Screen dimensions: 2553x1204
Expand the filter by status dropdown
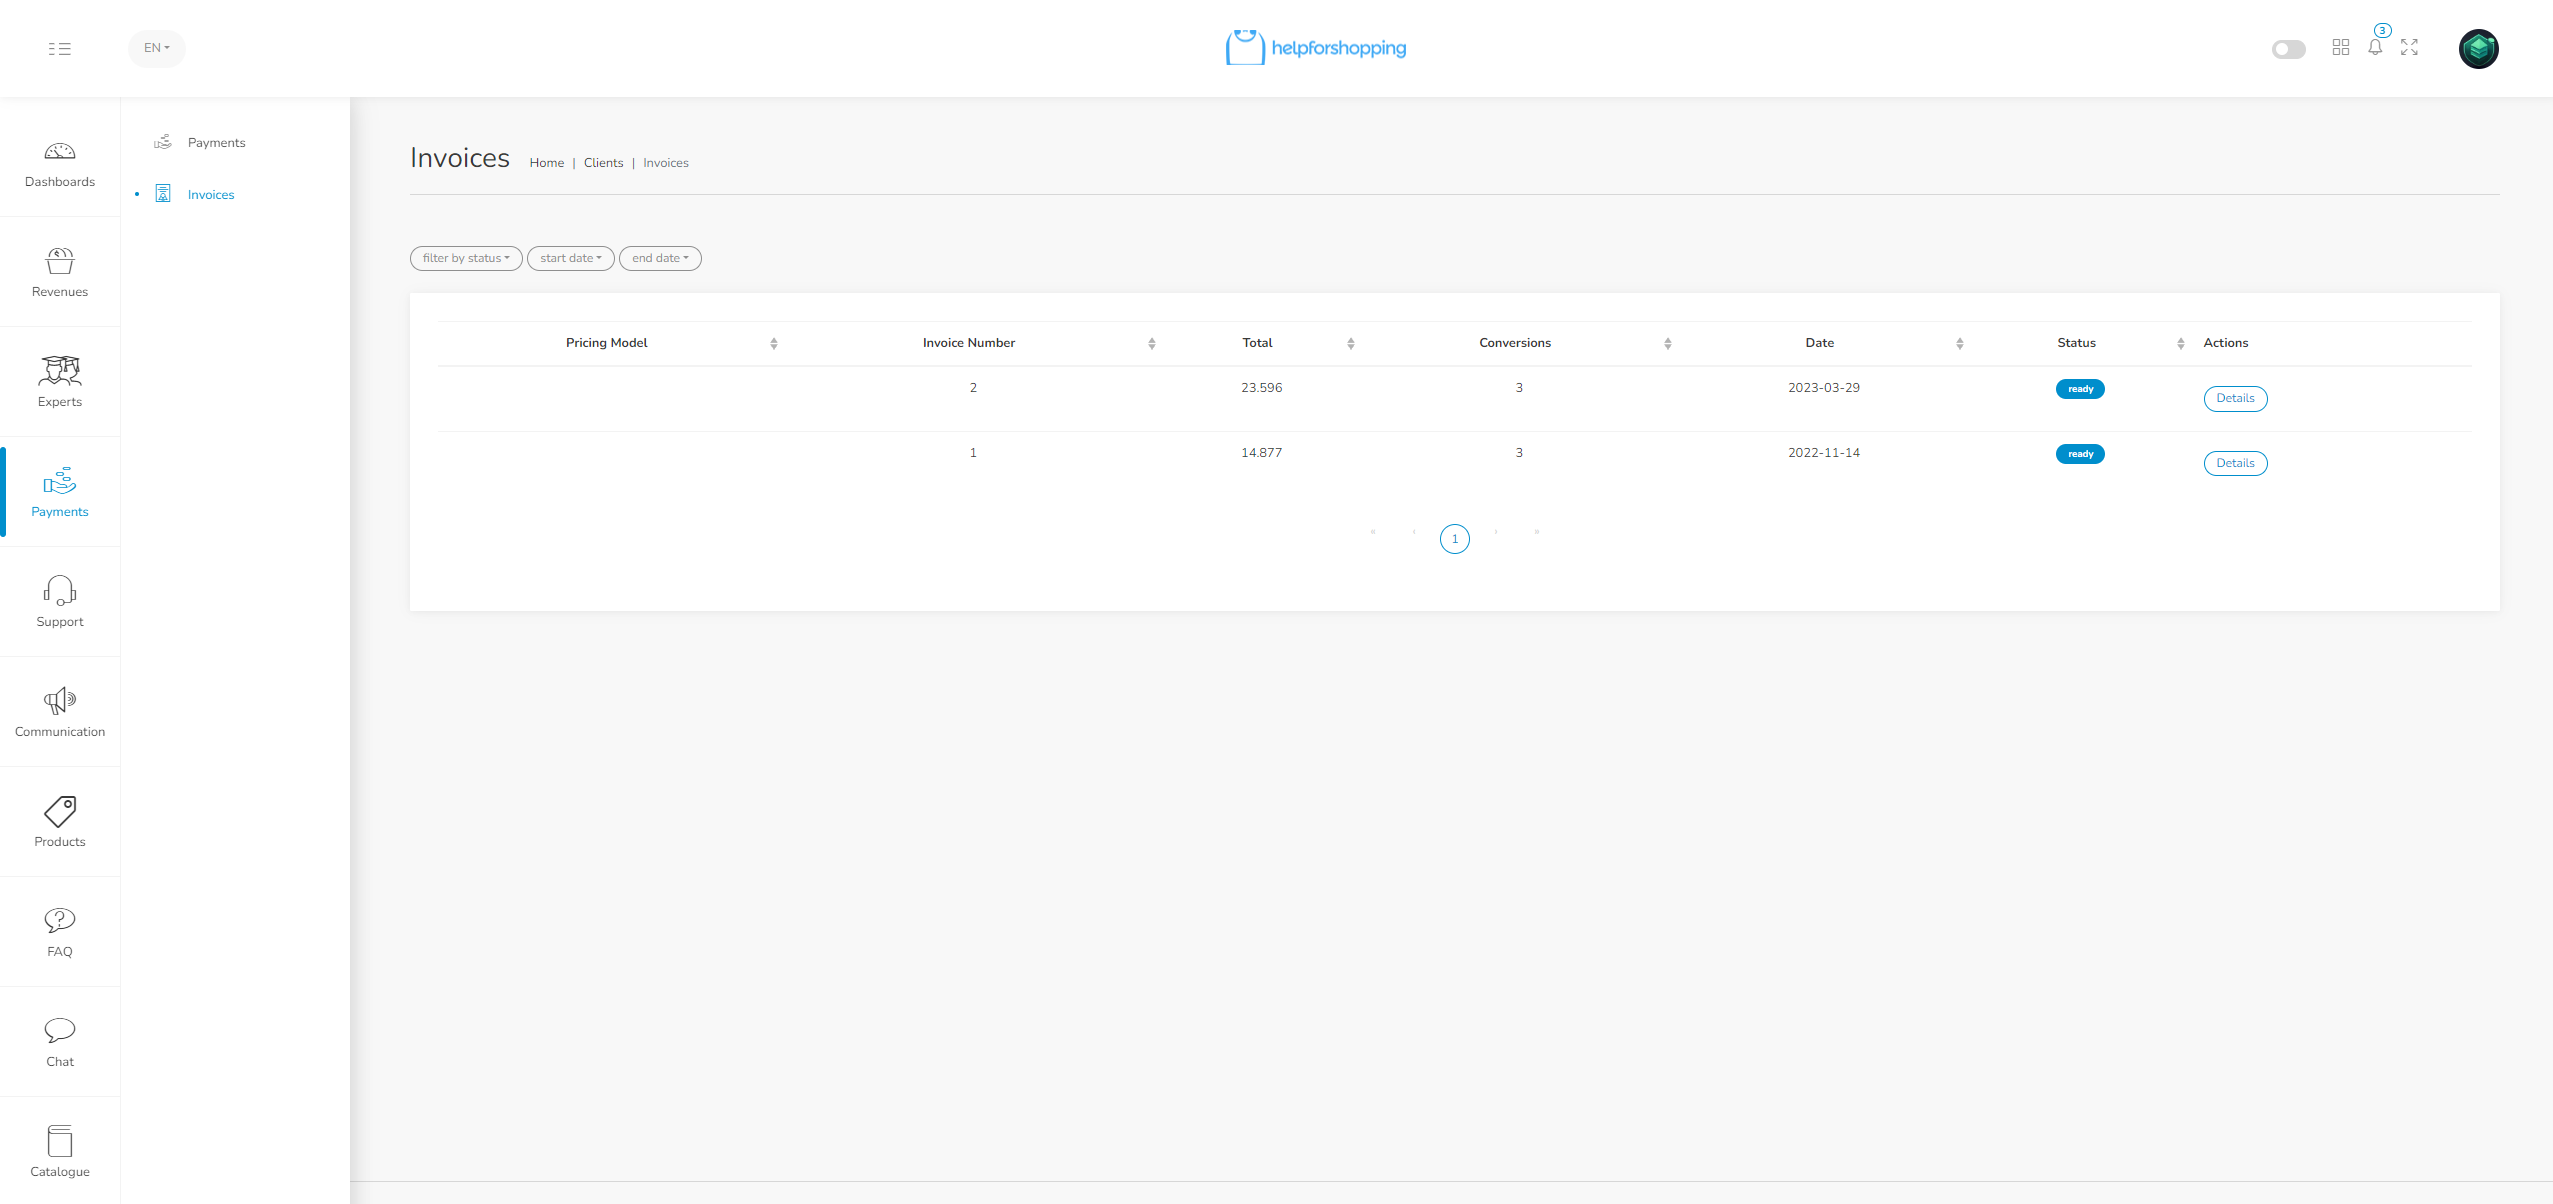(x=466, y=258)
